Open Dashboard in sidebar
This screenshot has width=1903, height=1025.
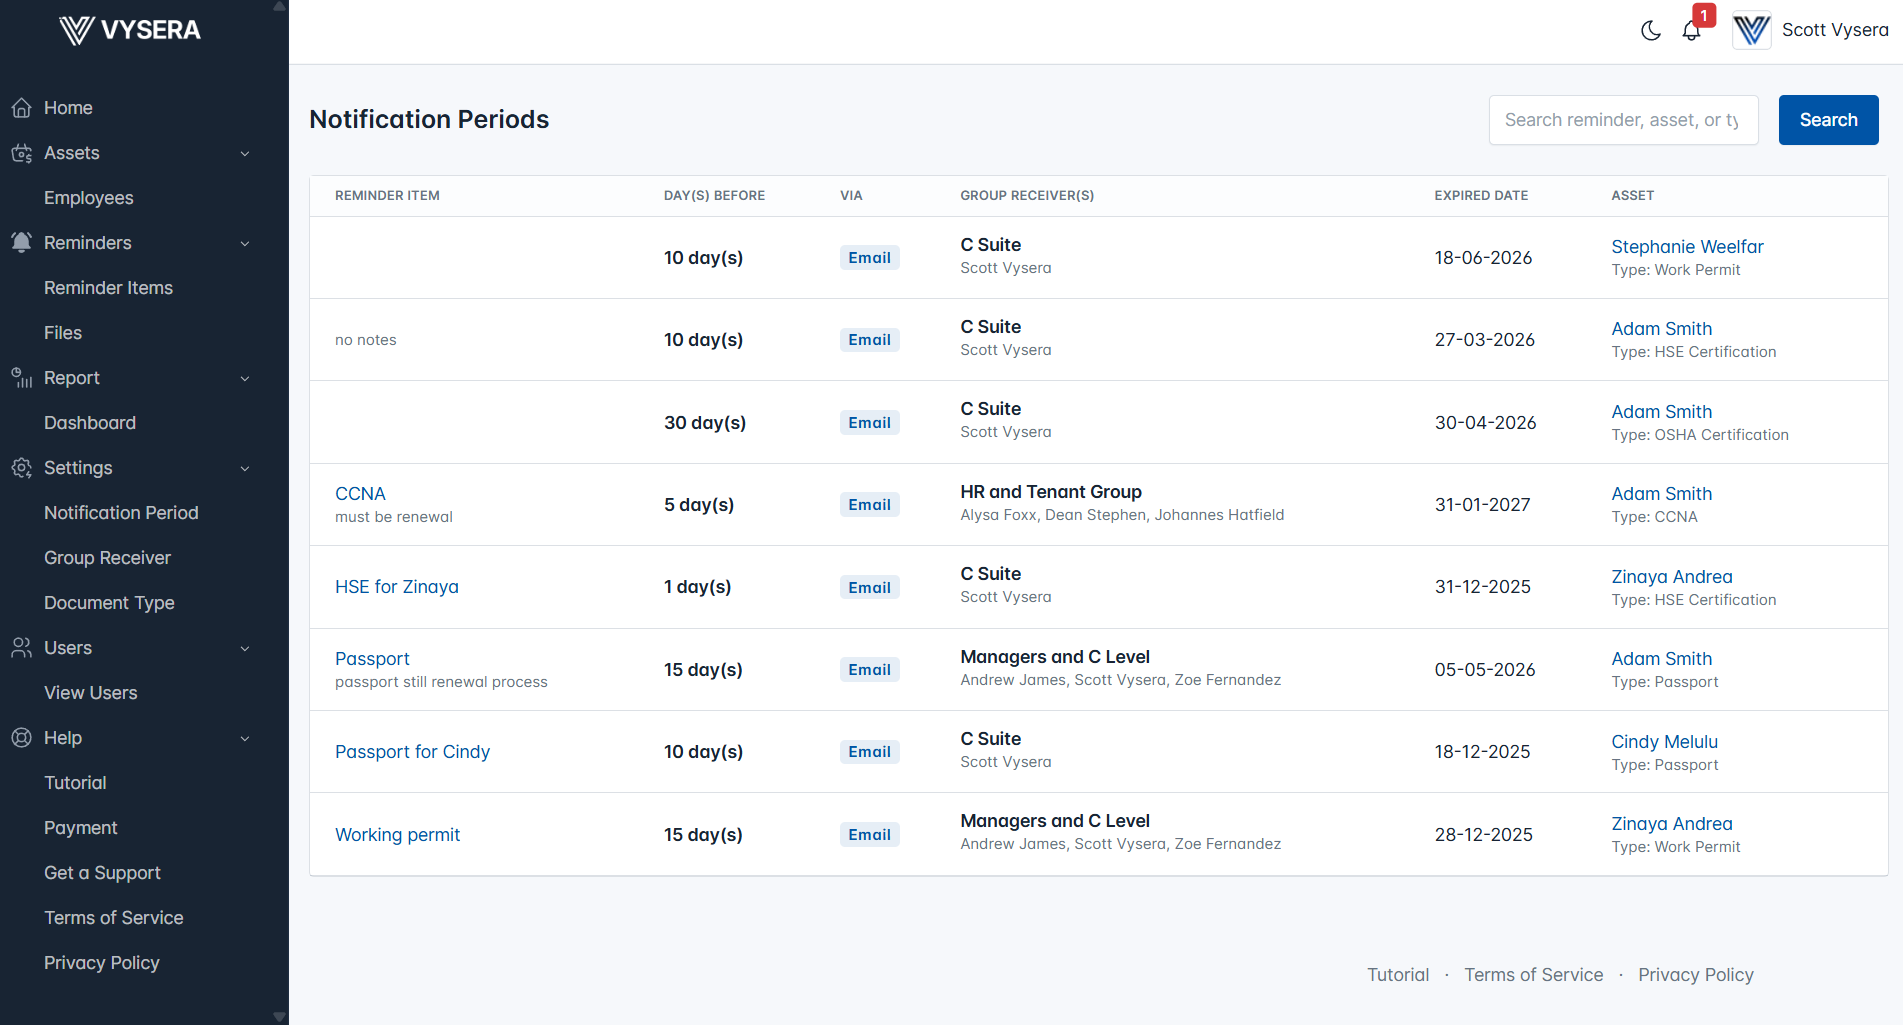[x=90, y=423]
